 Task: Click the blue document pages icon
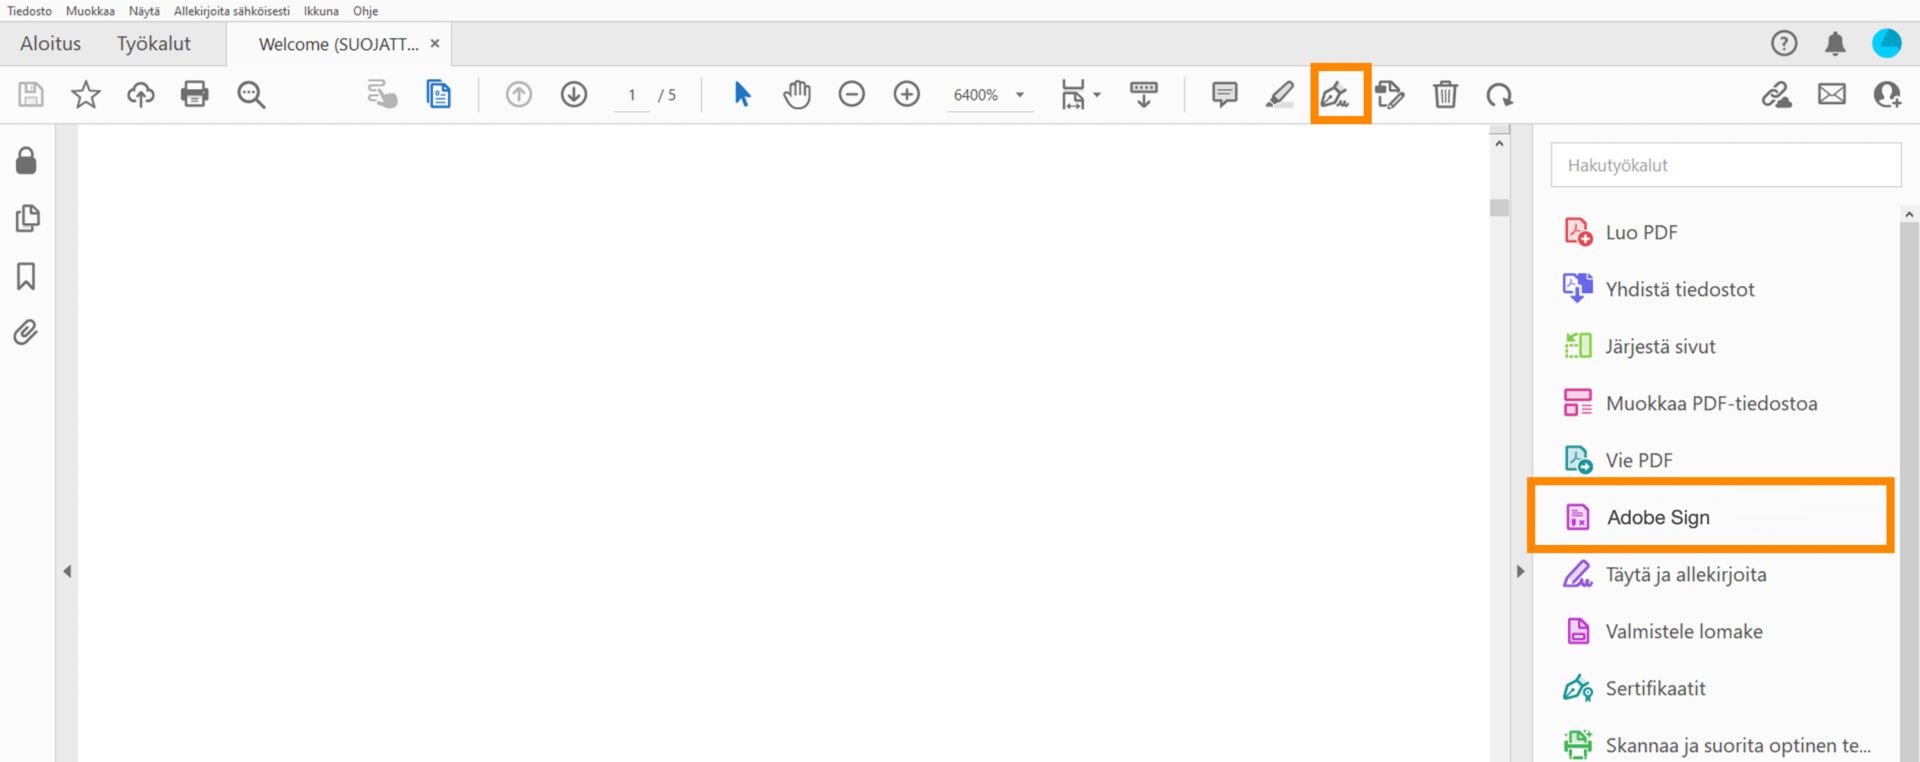point(438,95)
